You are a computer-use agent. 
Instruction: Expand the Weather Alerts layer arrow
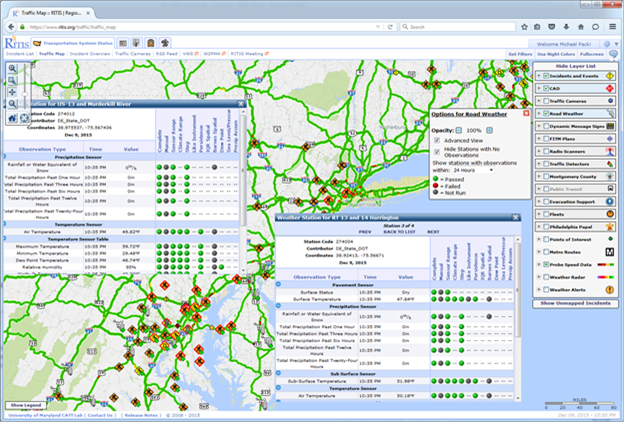tap(539, 290)
